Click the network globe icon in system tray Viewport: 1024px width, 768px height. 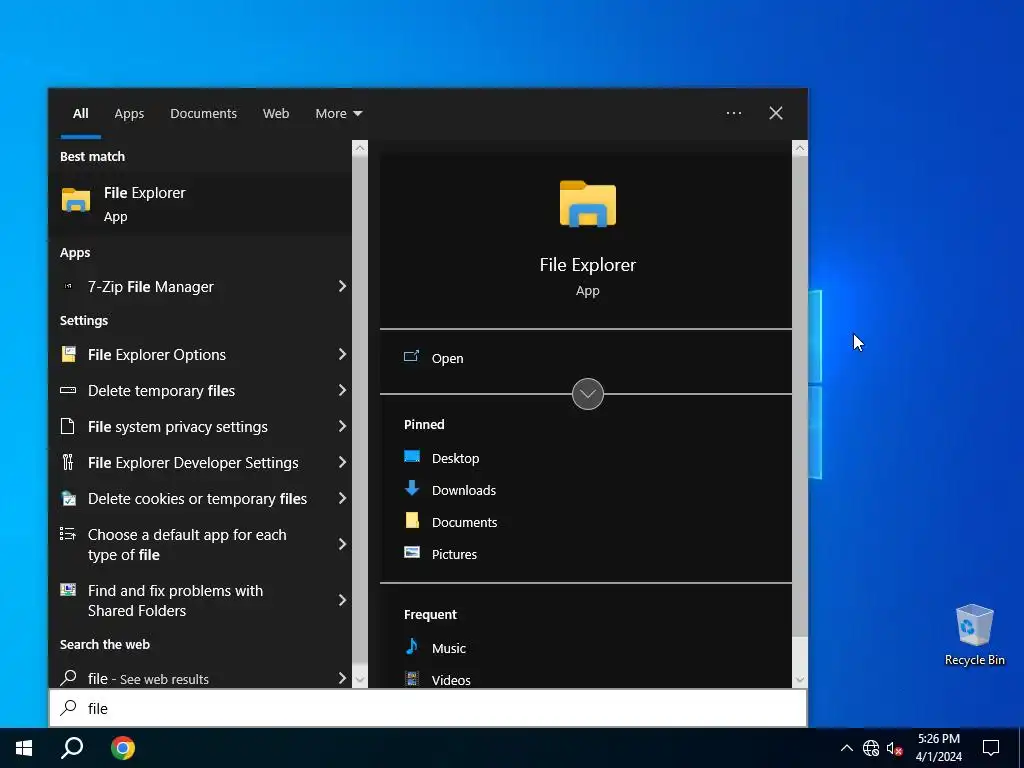click(x=871, y=748)
